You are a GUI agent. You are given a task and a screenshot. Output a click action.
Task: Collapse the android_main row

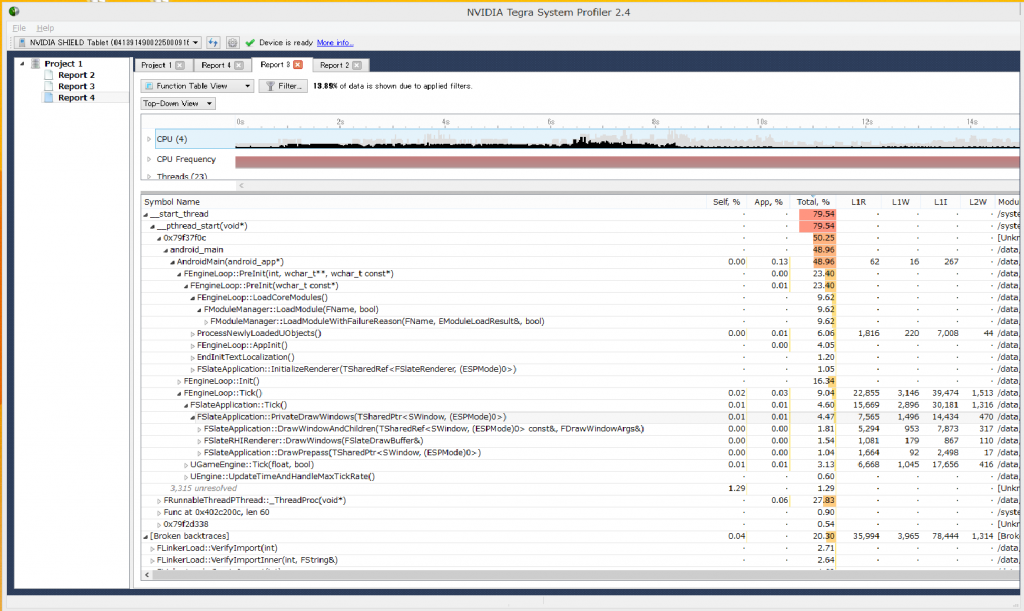pyautogui.click(x=166, y=250)
